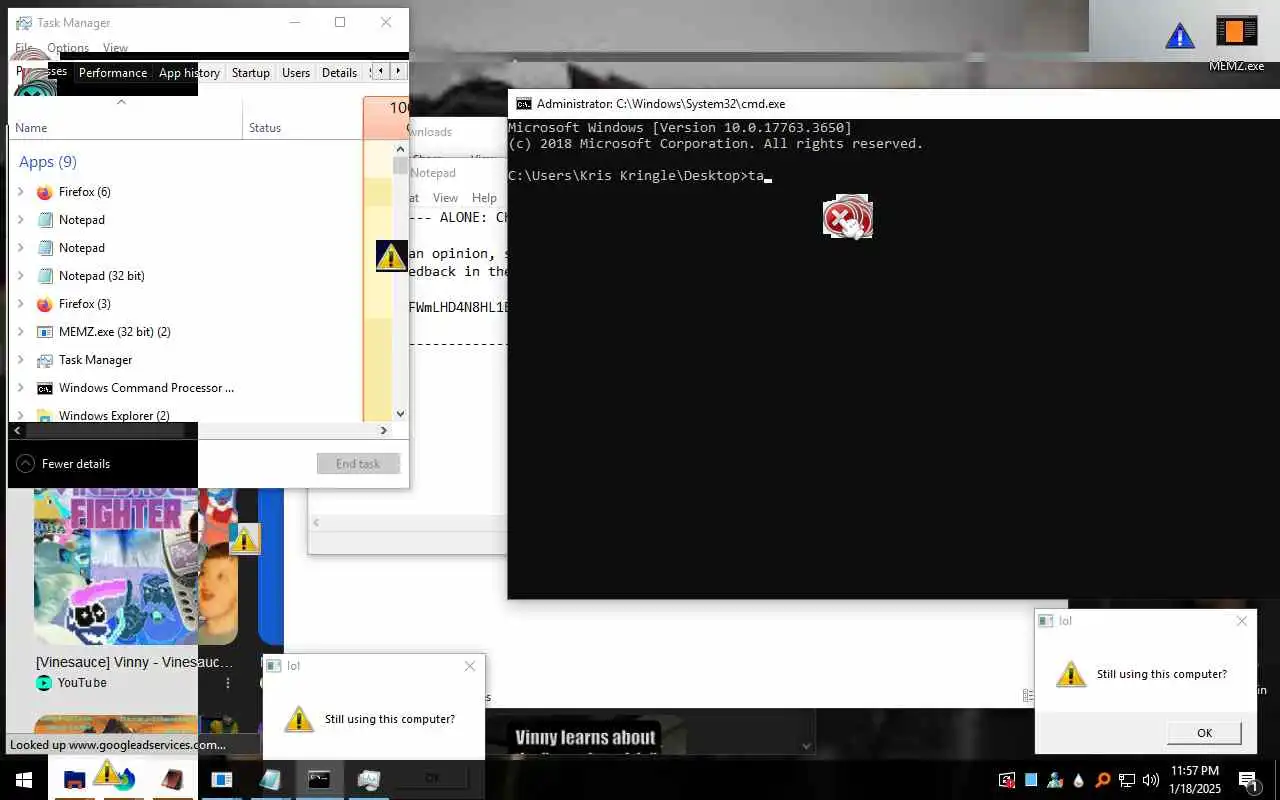Click YouTube channel avatar icon

pyautogui.click(x=44, y=683)
